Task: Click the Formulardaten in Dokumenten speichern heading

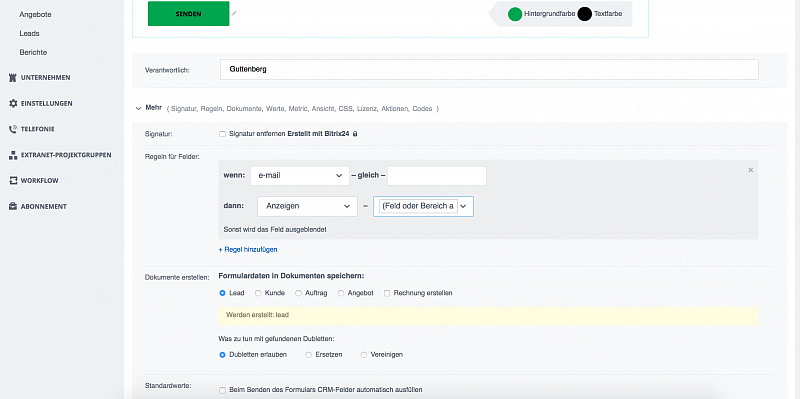Action: (x=291, y=276)
